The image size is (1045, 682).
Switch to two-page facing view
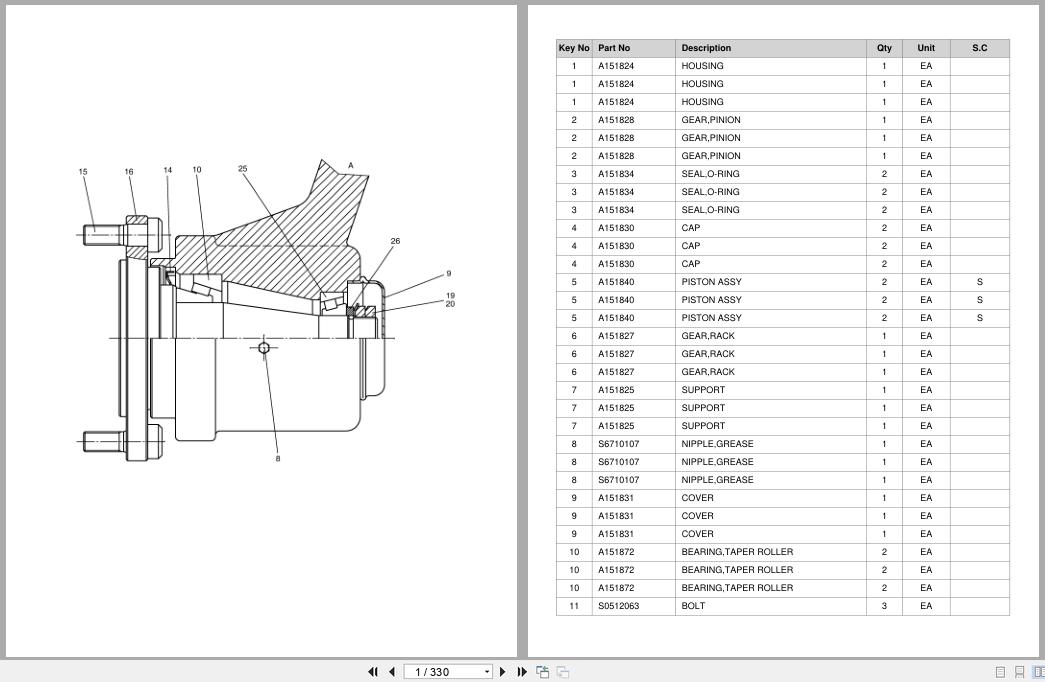point(1038,672)
